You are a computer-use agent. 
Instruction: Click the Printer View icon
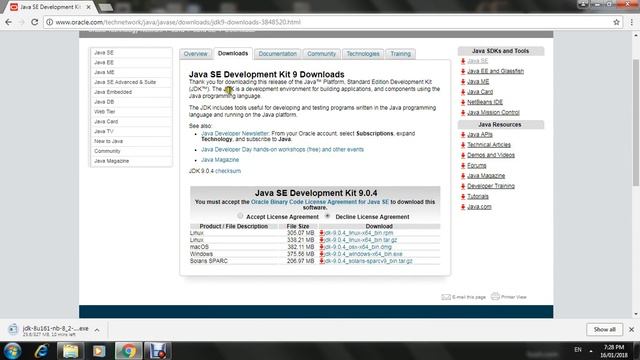click(x=495, y=296)
